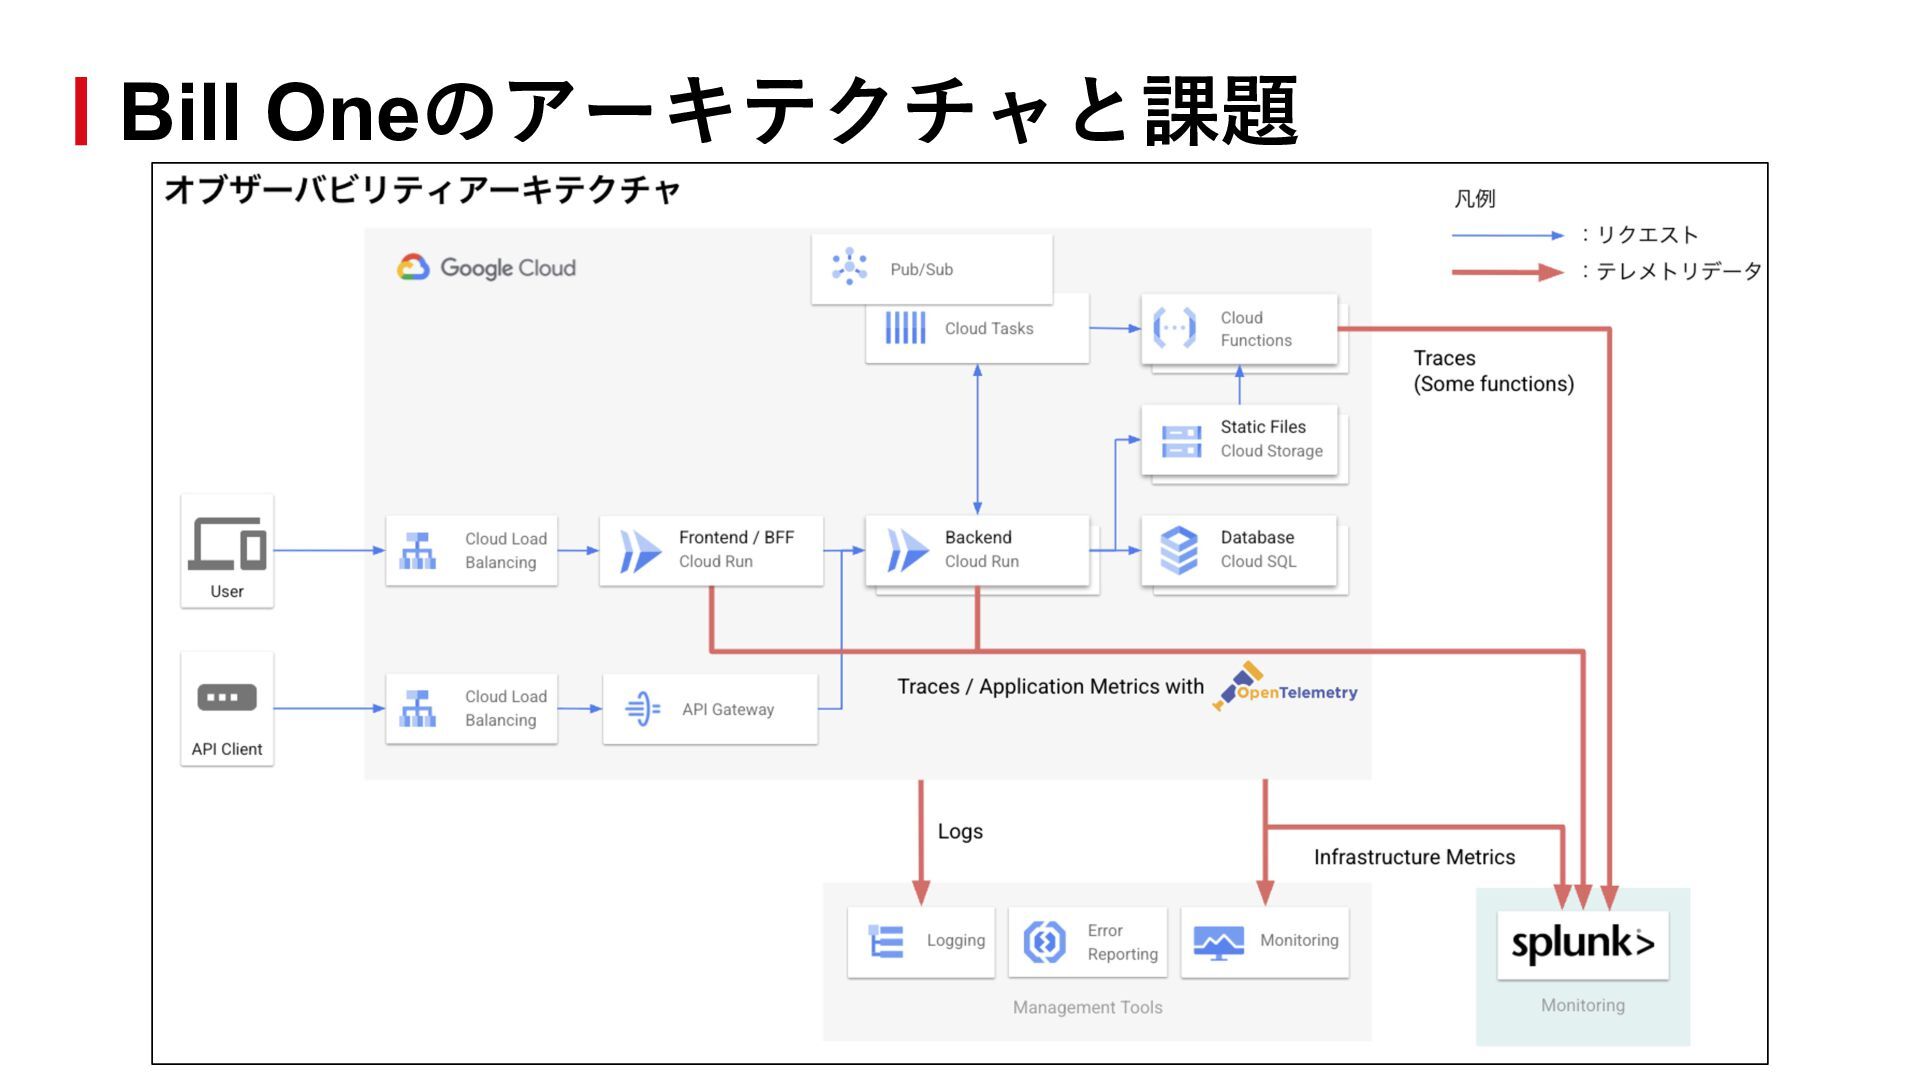Click the Cloud Tasks striped icon
This screenshot has width=1920, height=1080.
coord(905,327)
